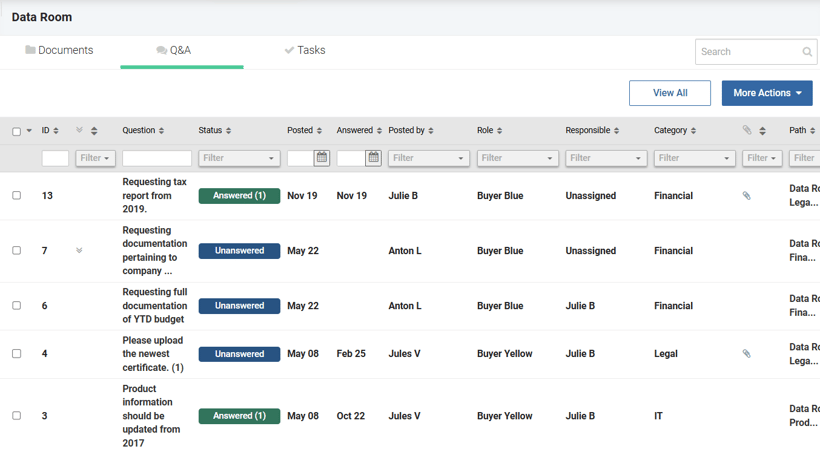
Task: Toggle the select-all header checkbox
Action: (x=16, y=131)
